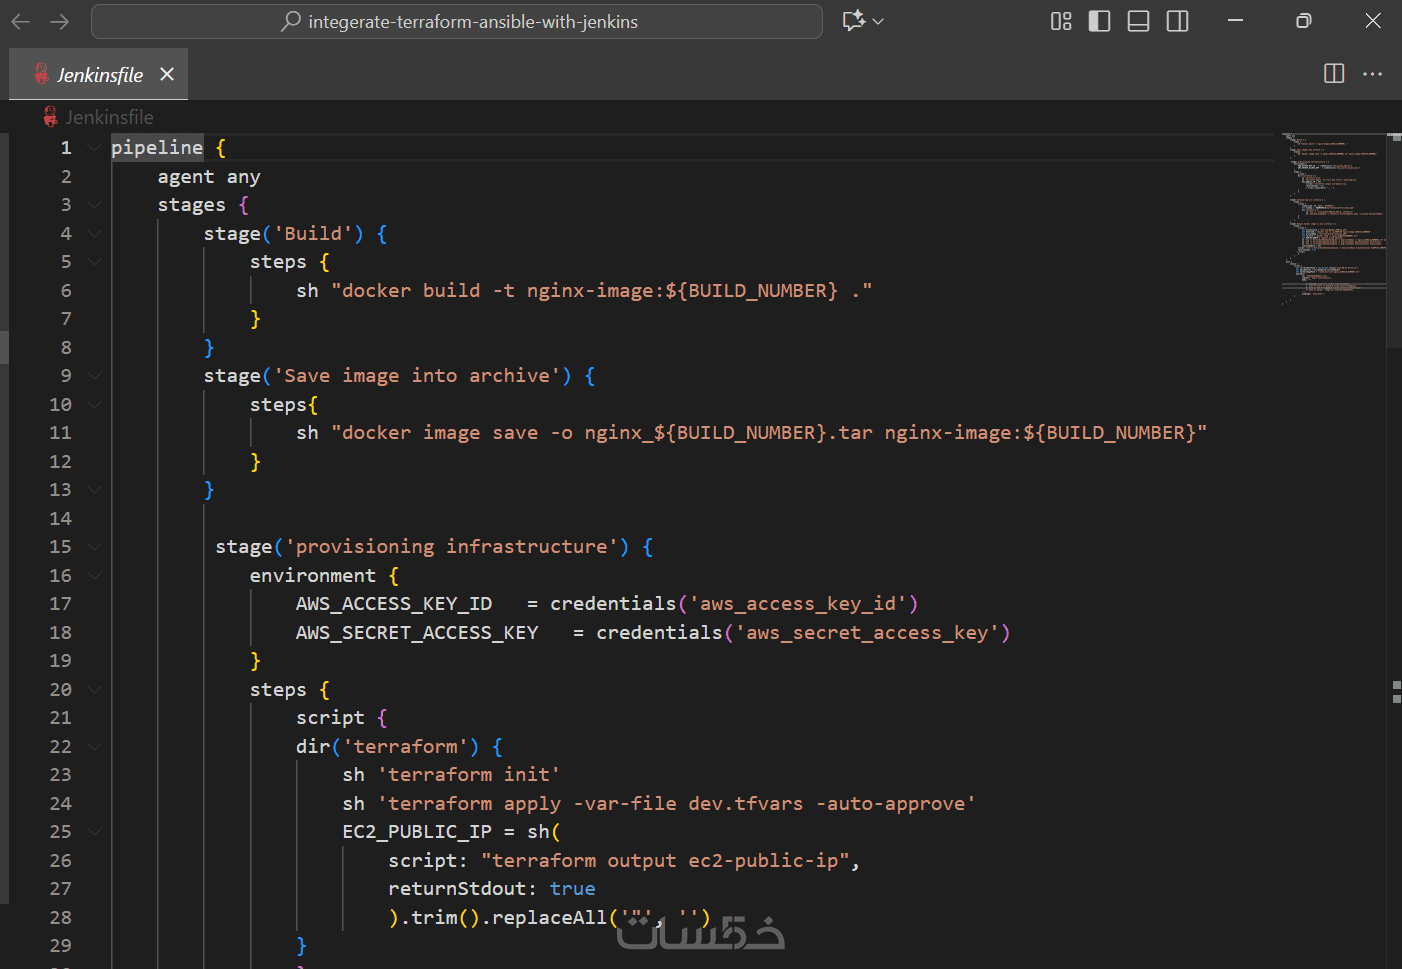Click the minimap code preview

[x=1333, y=215]
